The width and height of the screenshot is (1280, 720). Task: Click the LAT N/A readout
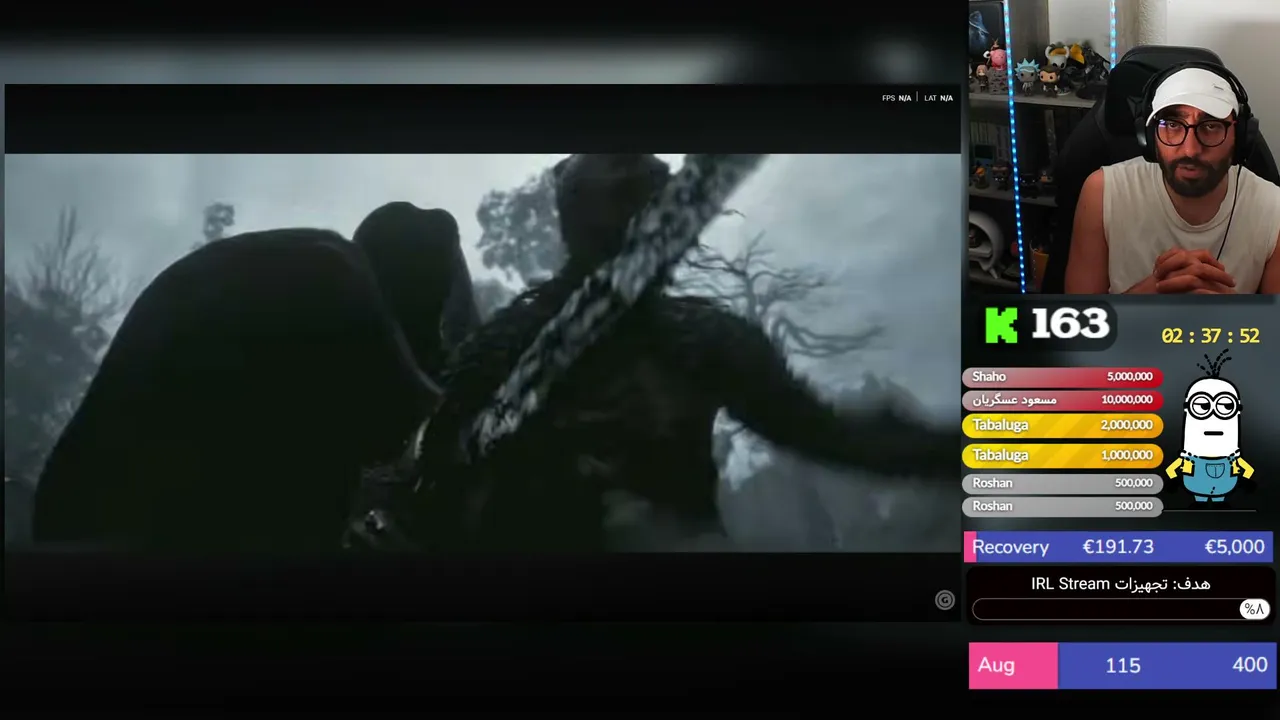click(x=938, y=98)
